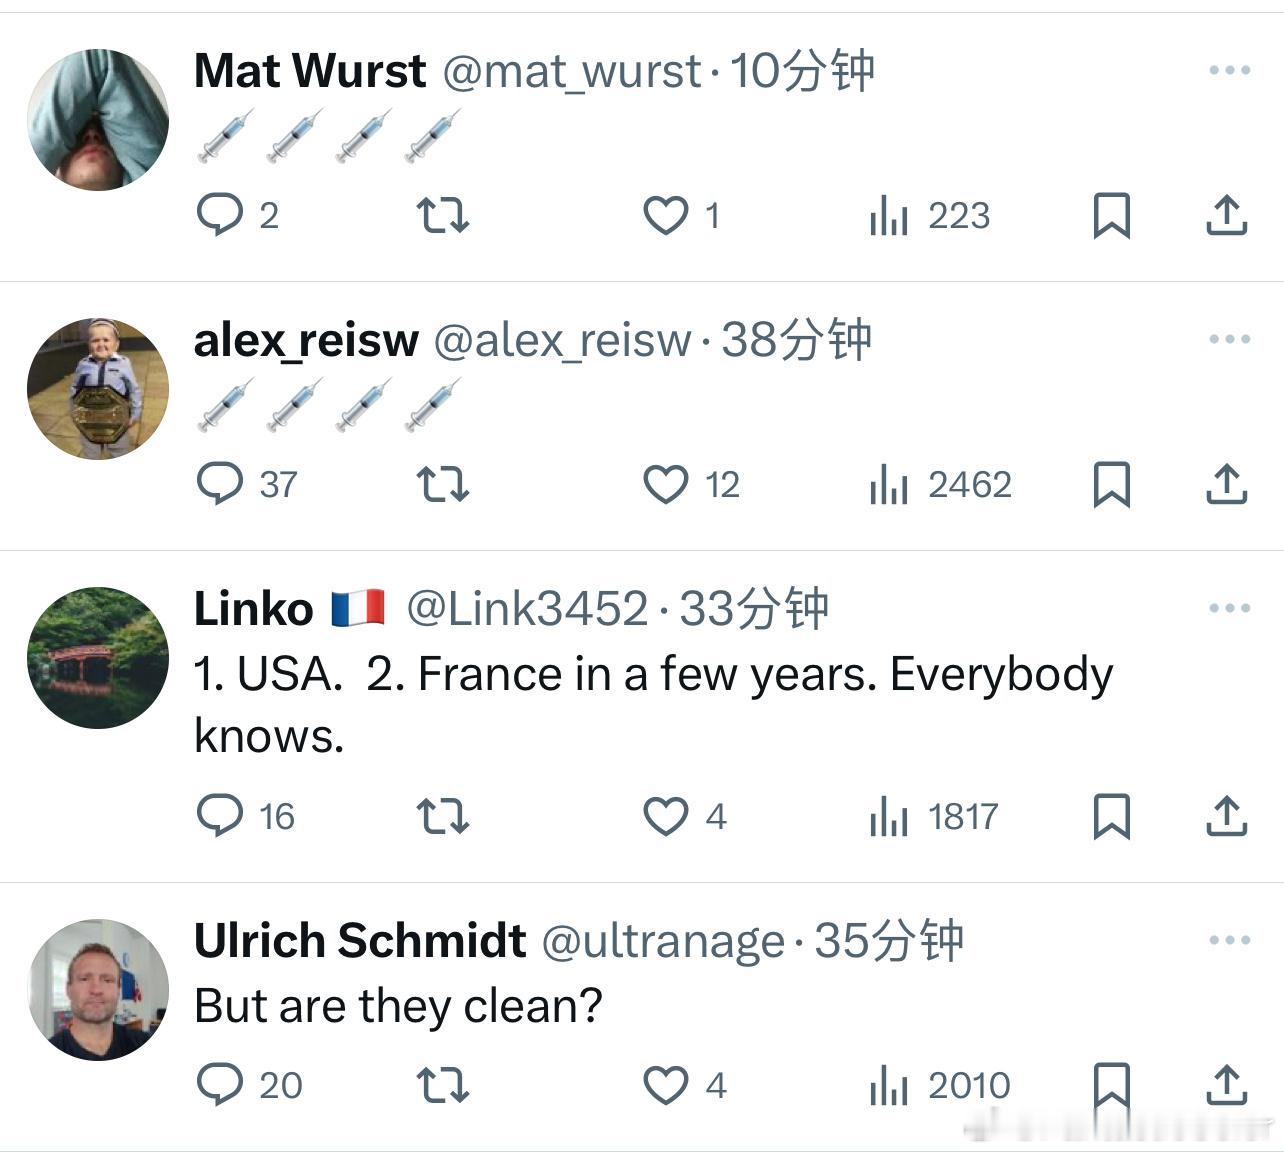The height and width of the screenshot is (1154, 1284).
Task: Like Mat Wurst's syringe tweet
Action: pyautogui.click(x=681, y=215)
